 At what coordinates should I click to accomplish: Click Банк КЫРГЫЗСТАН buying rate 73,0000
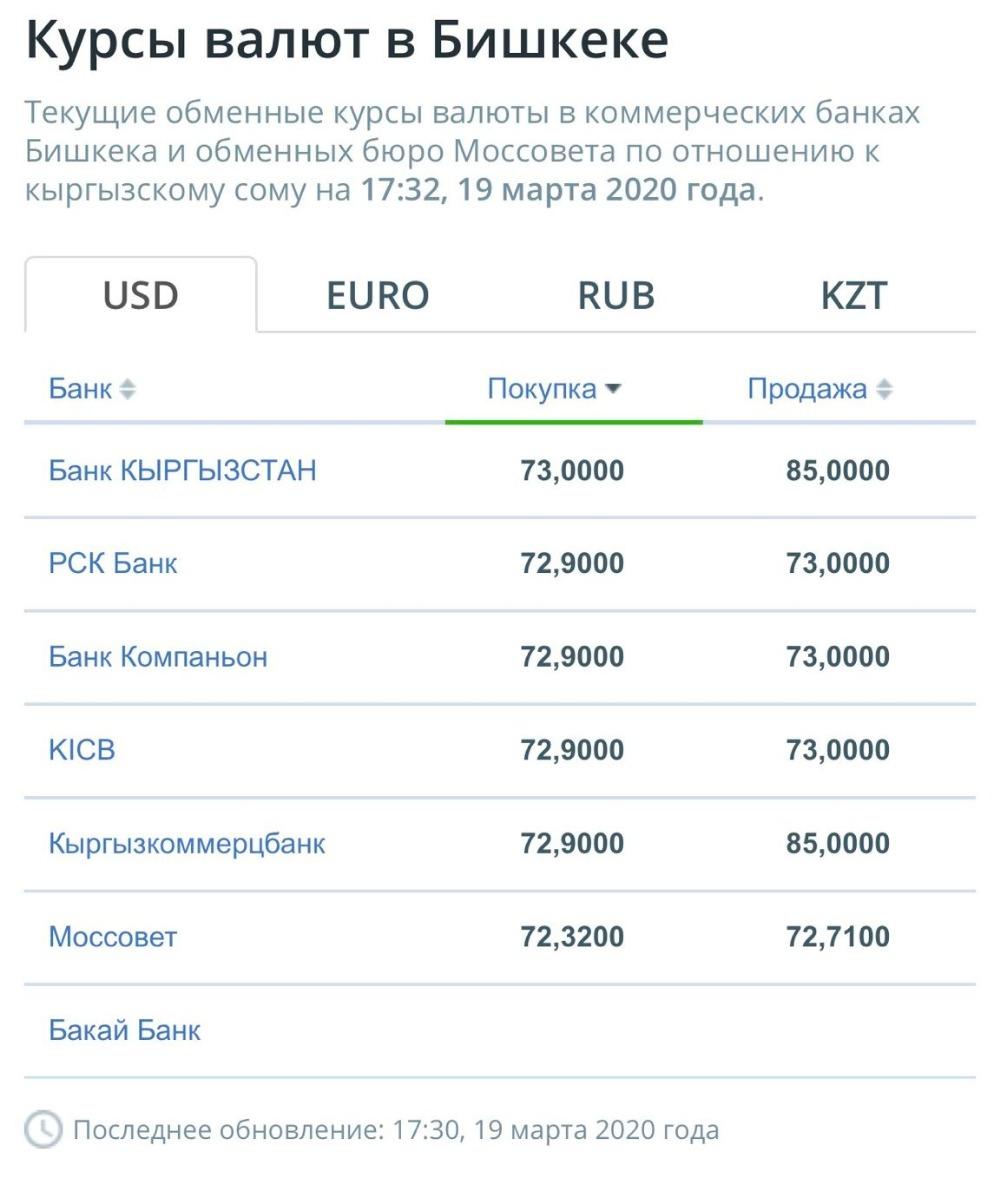(572, 470)
